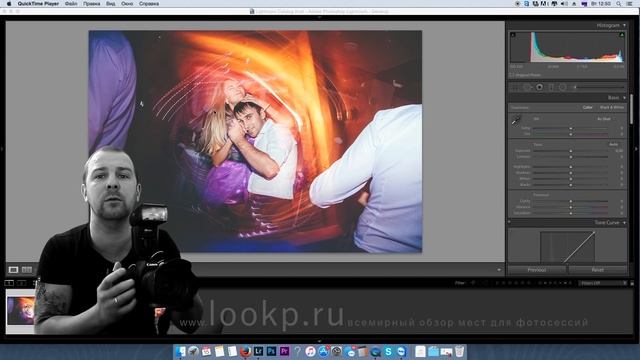
Task: Collapse the Histogram panel
Action: coord(624,25)
